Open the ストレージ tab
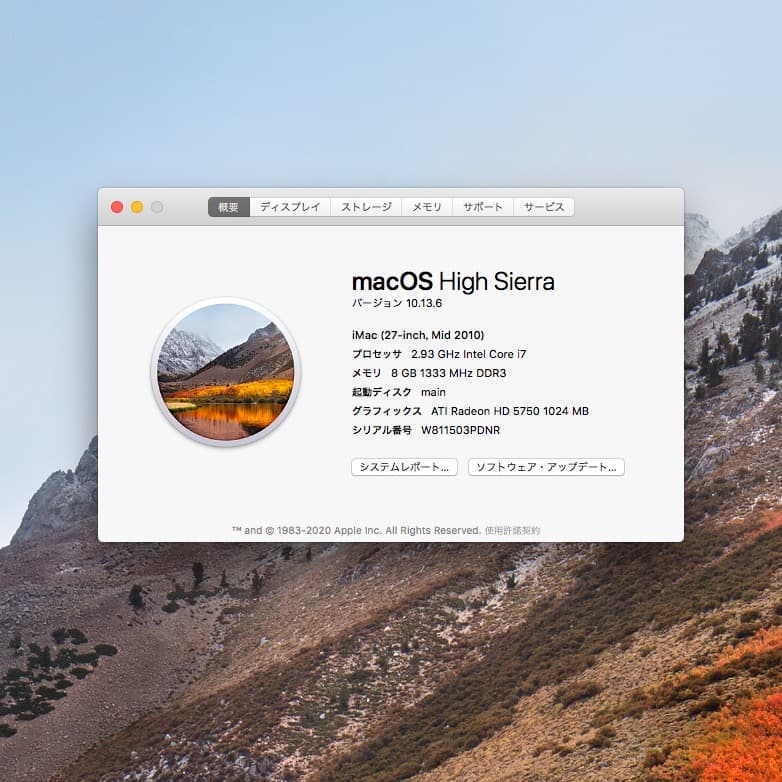This screenshot has height=782, width=782. (366, 207)
